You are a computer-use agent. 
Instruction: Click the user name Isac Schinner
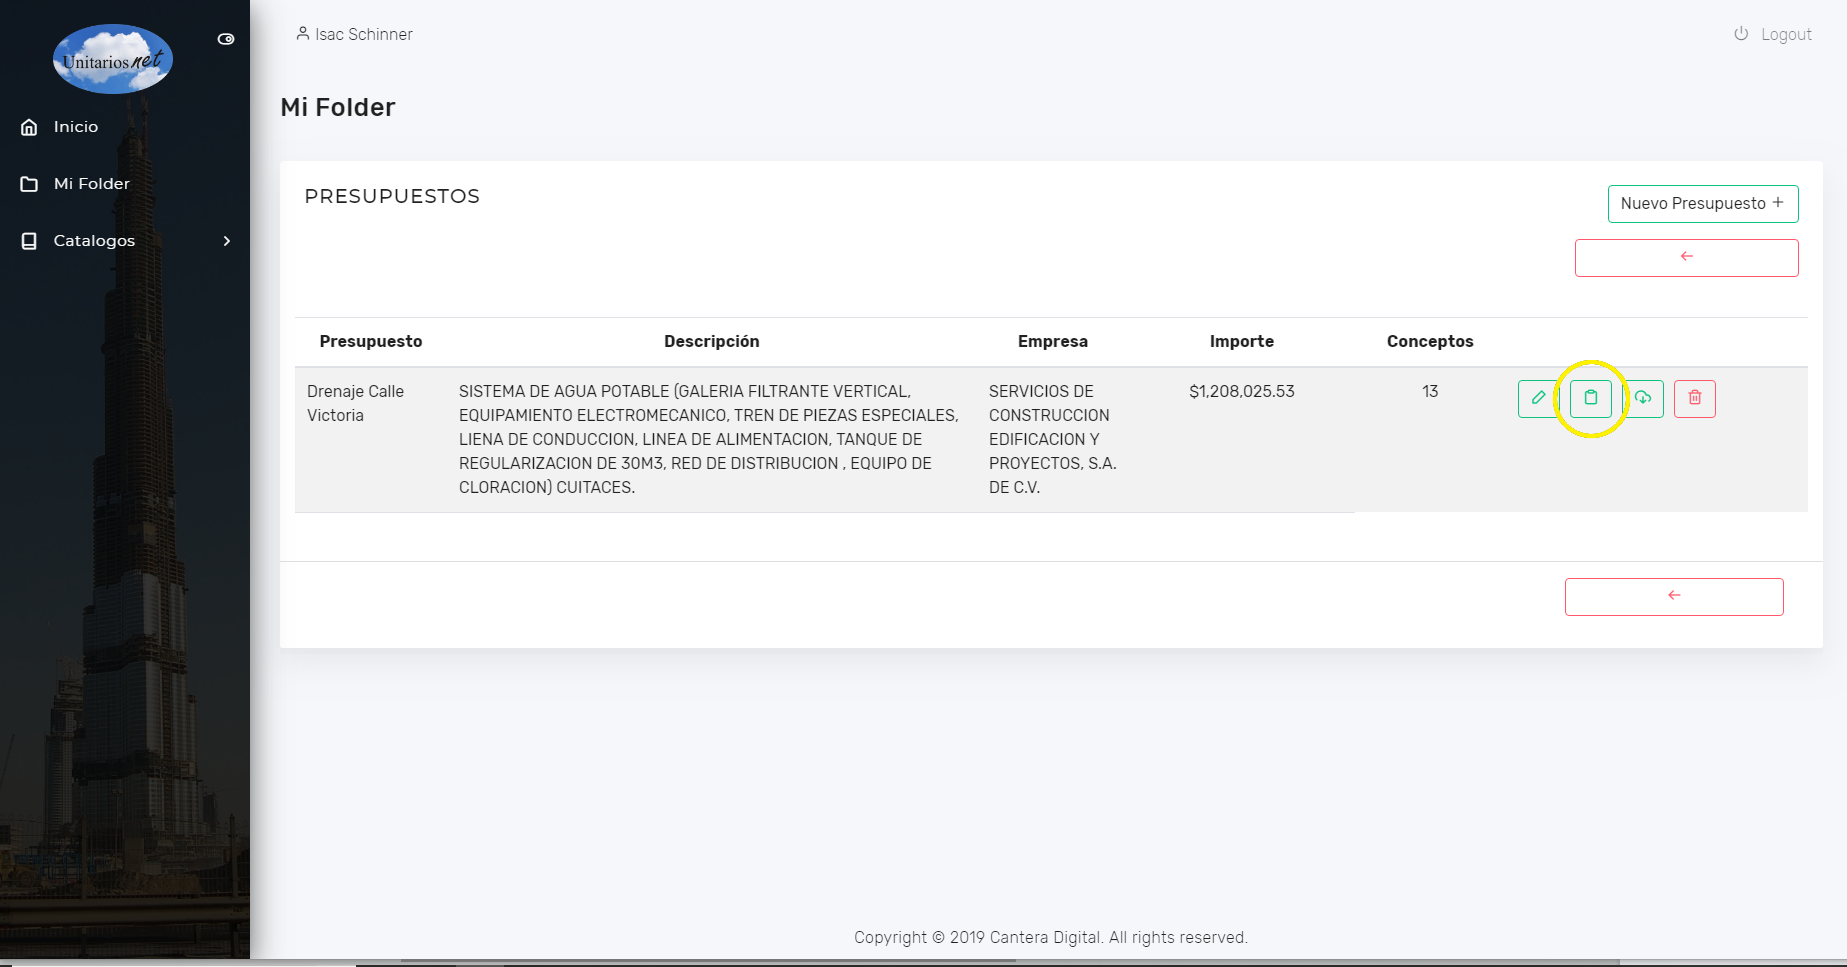click(364, 34)
